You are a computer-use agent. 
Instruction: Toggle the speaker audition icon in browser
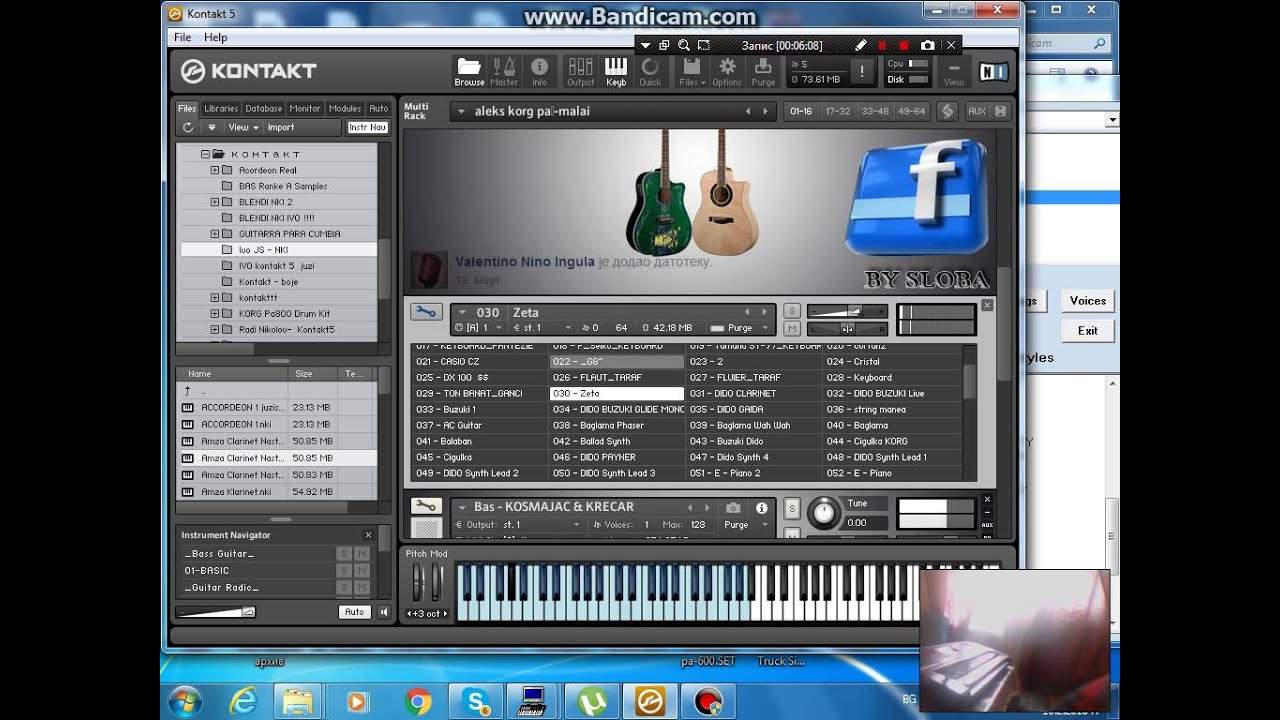[x=384, y=612]
